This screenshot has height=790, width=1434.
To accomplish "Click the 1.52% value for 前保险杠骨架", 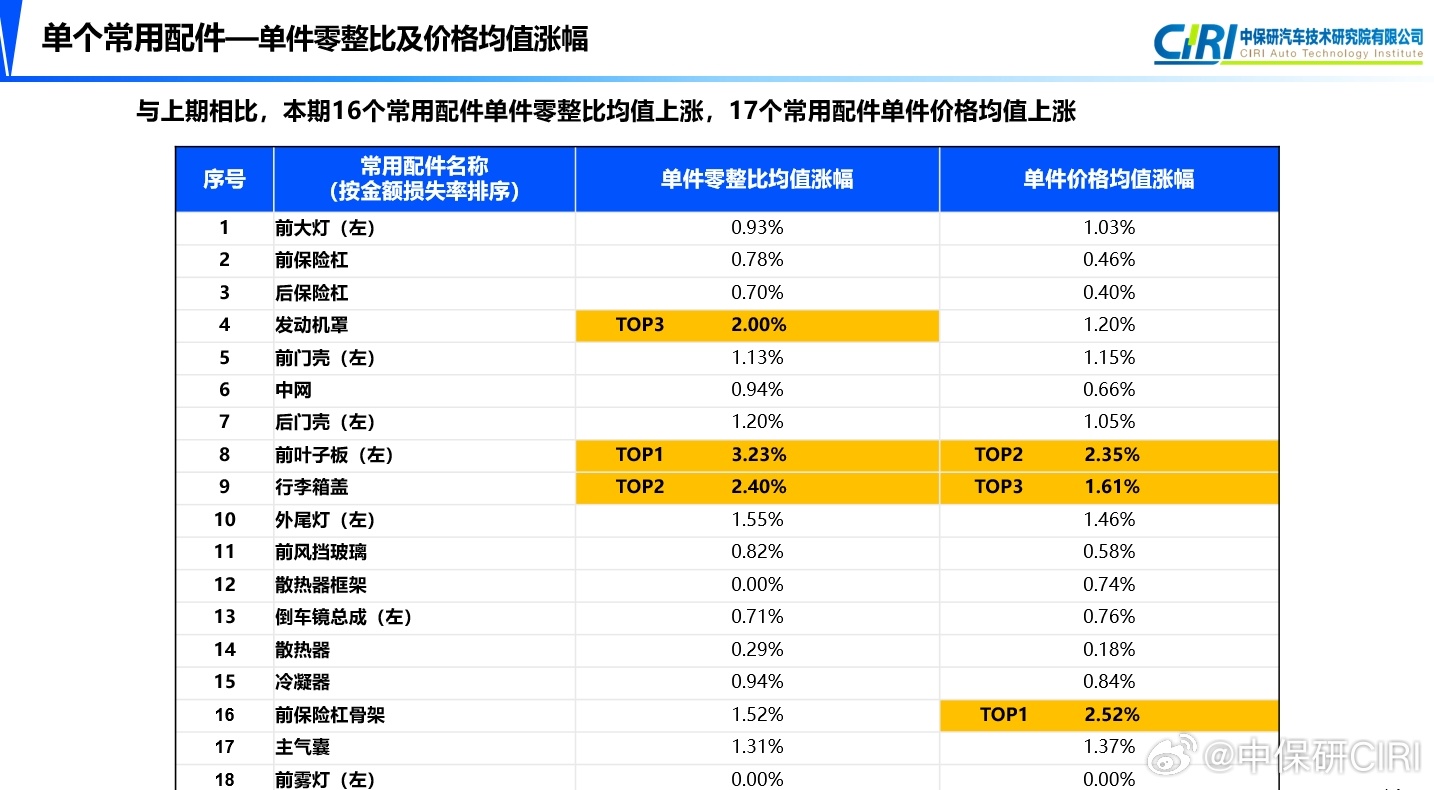I will click(x=757, y=715).
